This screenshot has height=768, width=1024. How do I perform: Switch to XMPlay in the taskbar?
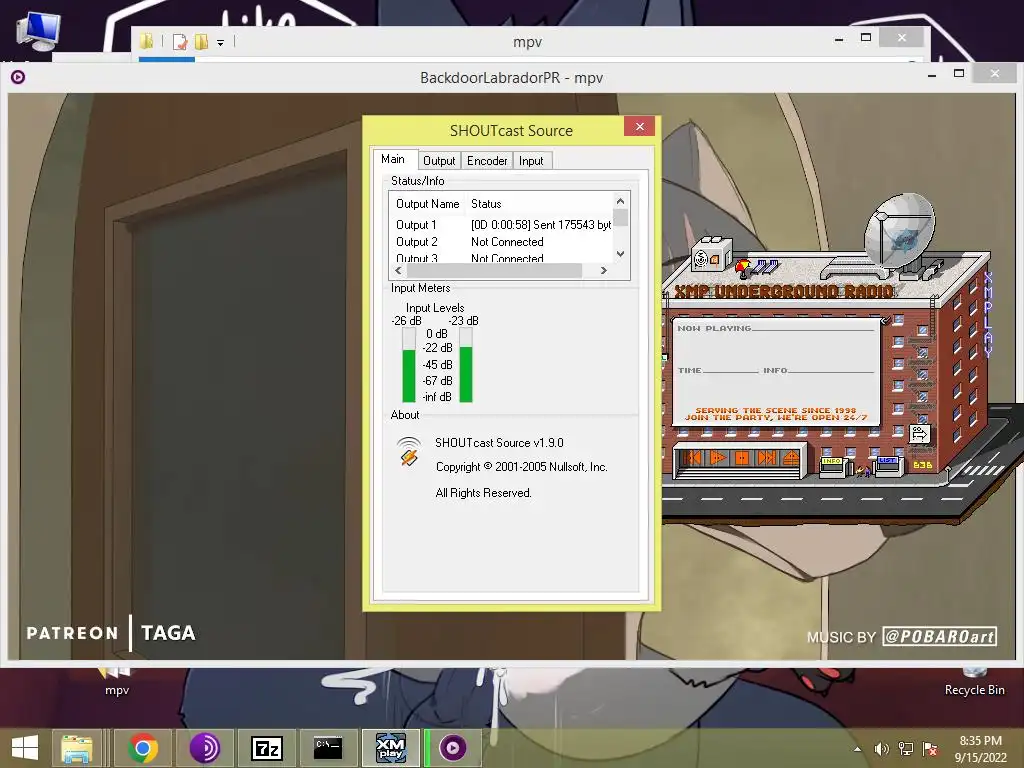tap(391, 748)
